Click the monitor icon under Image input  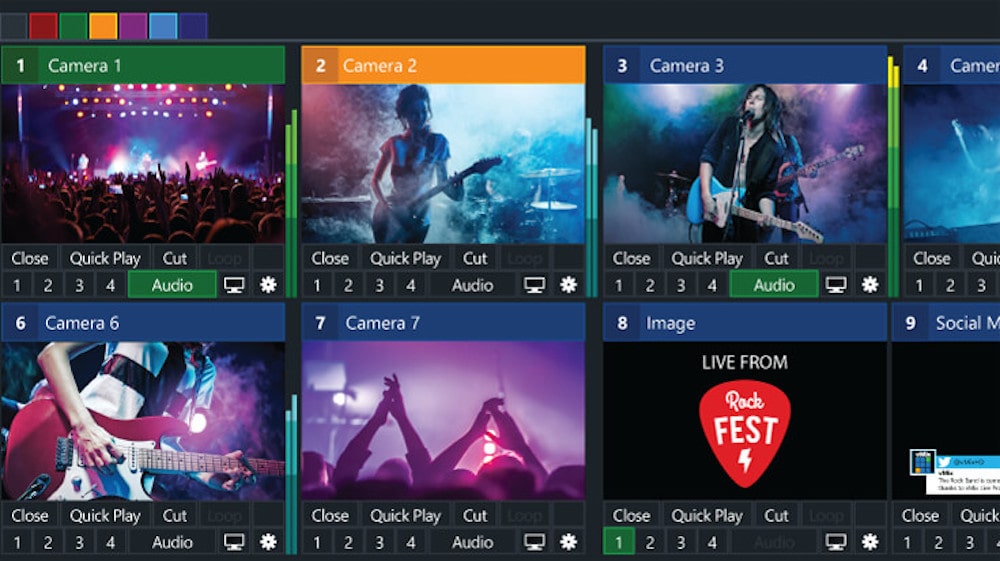point(836,542)
